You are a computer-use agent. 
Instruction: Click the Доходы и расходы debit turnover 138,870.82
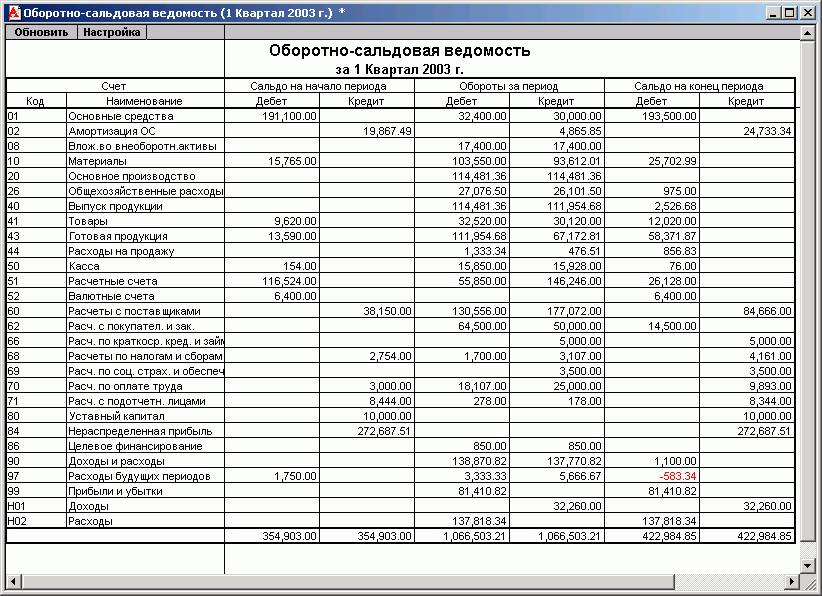(x=479, y=462)
